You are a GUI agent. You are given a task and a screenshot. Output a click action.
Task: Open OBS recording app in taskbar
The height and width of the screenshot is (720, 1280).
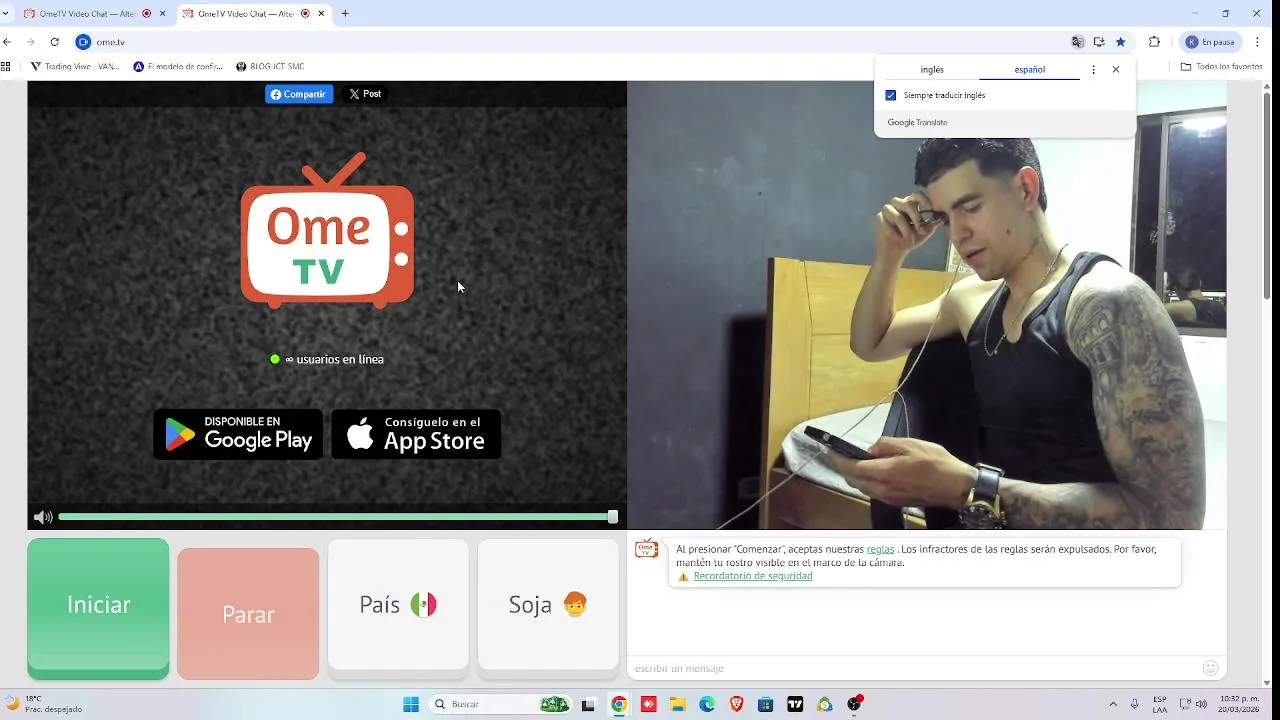click(855, 704)
